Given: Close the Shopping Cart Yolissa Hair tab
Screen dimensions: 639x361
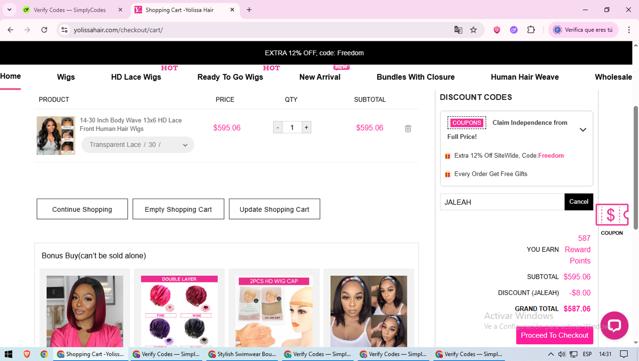Looking at the screenshot, I should 232,10.
